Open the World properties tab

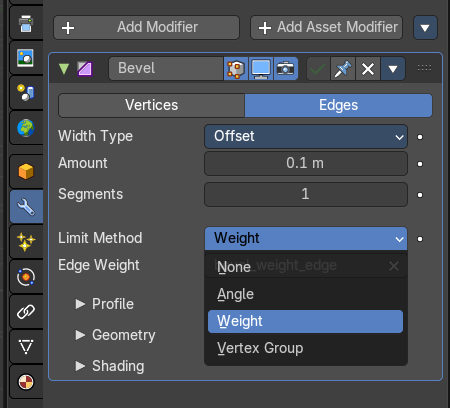pos(26,128)
